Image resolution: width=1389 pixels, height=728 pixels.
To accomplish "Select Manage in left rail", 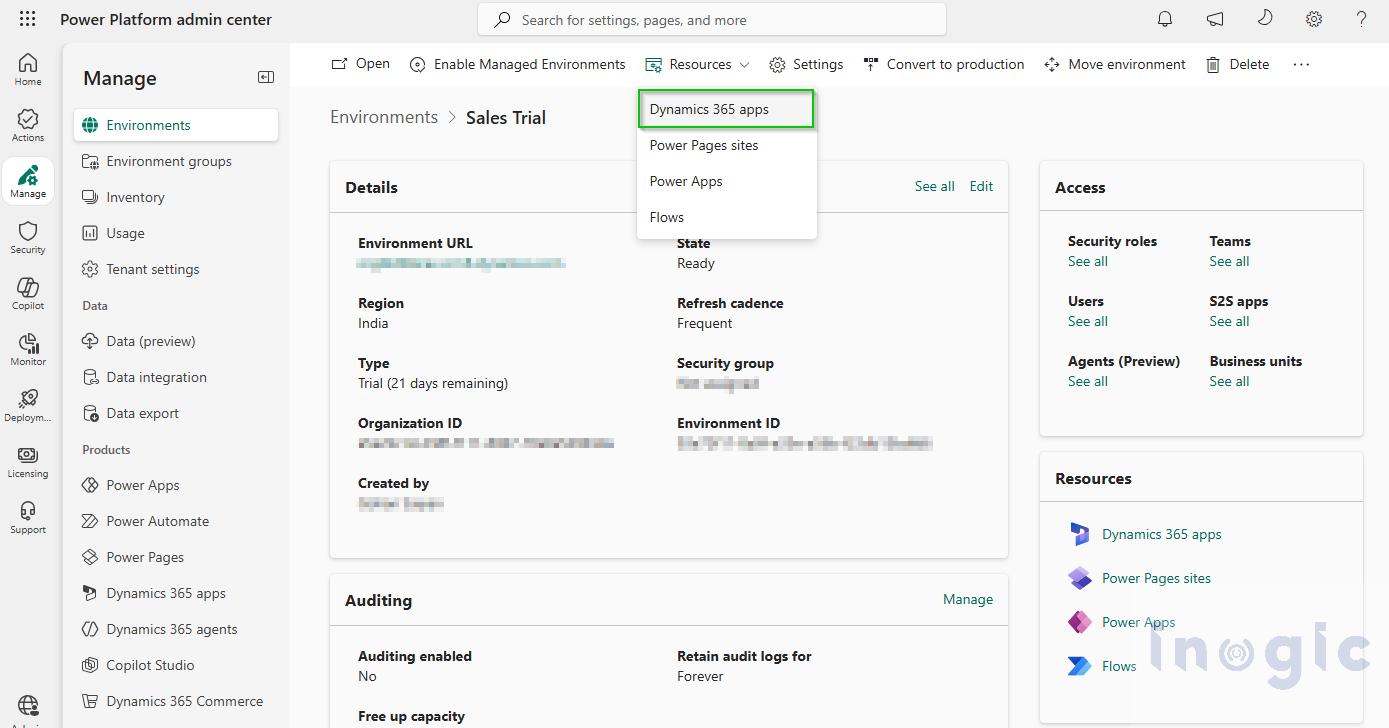I will click(x=28, y=181).
